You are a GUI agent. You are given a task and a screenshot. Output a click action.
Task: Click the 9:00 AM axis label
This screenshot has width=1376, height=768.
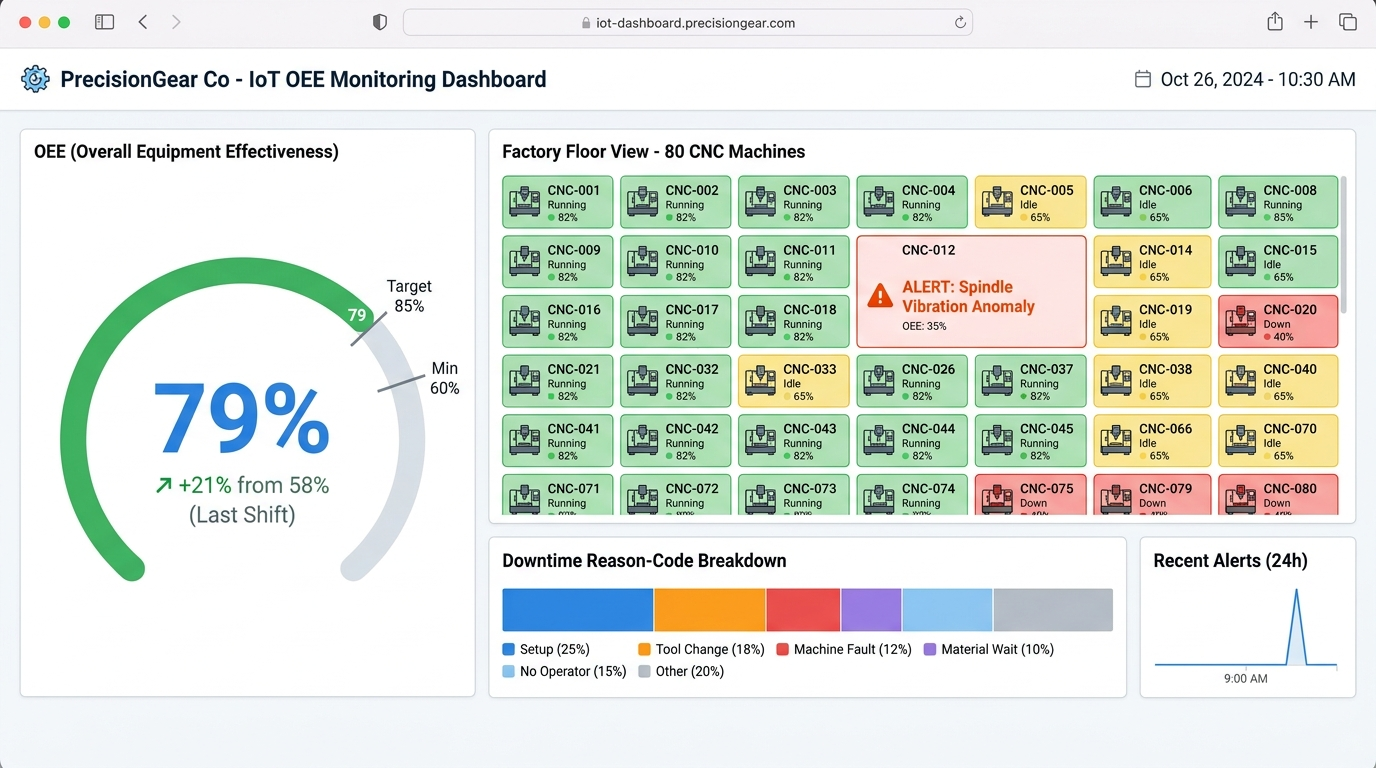(1245, 678)
